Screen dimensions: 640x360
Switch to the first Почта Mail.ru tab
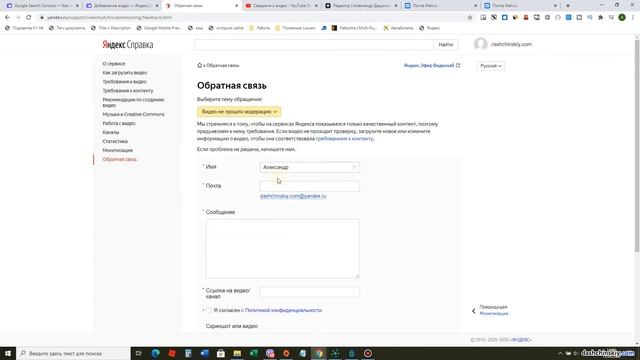pos(441,6)
